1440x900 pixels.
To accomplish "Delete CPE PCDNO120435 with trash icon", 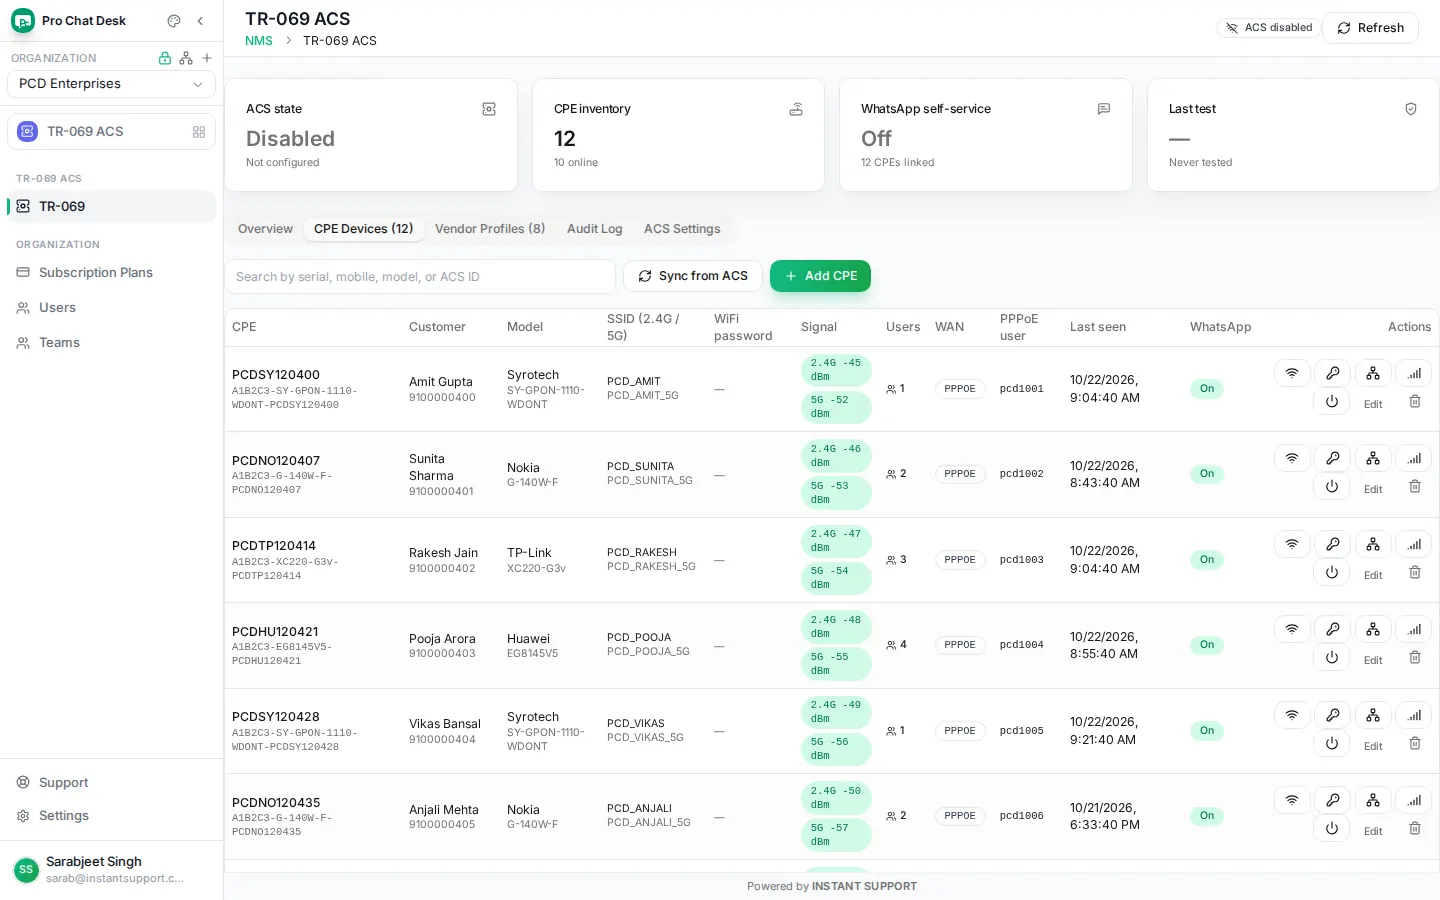I will [x=1415, y=829].
